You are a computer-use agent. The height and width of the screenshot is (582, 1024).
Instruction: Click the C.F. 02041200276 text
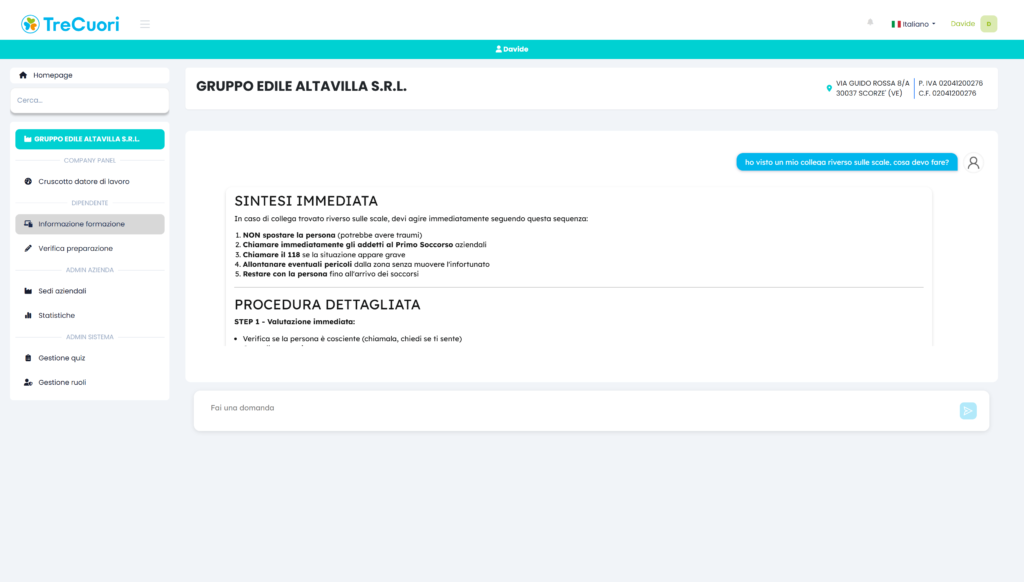(x=947, y=93)
